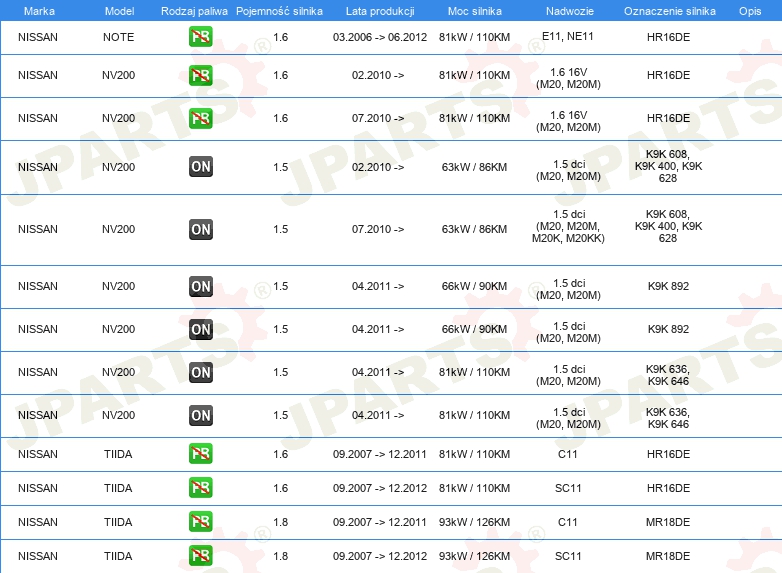Click petrol icon for TIIDA SC11 MR18DE
Viewport: 782px width, 573px height.
click(x=200, y=556)
